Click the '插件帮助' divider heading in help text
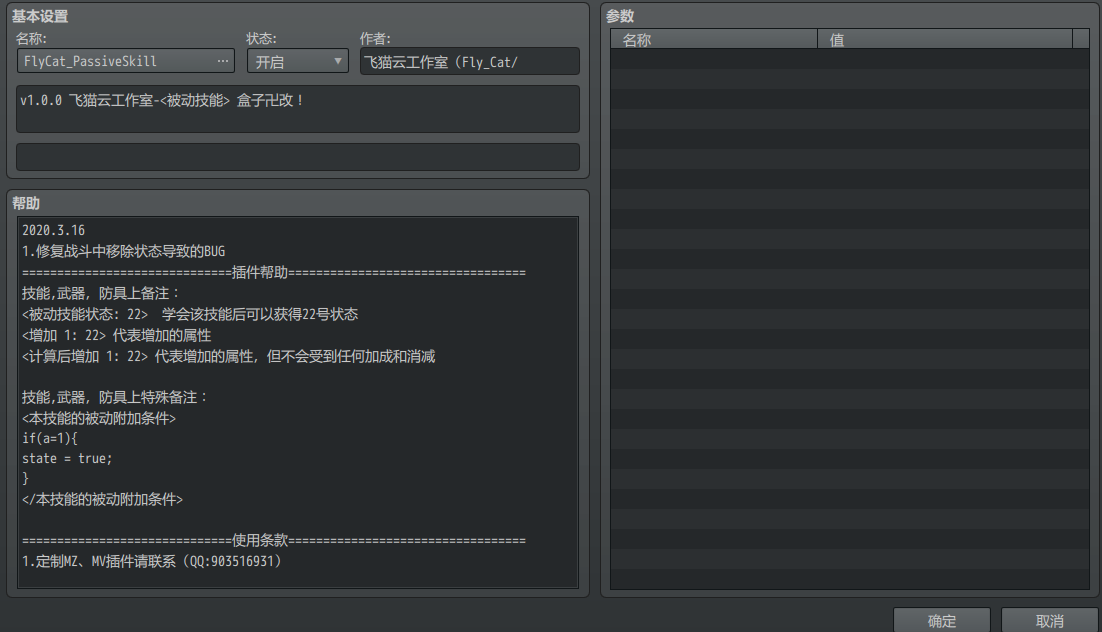1102x632 pixels. coord(260,272)
